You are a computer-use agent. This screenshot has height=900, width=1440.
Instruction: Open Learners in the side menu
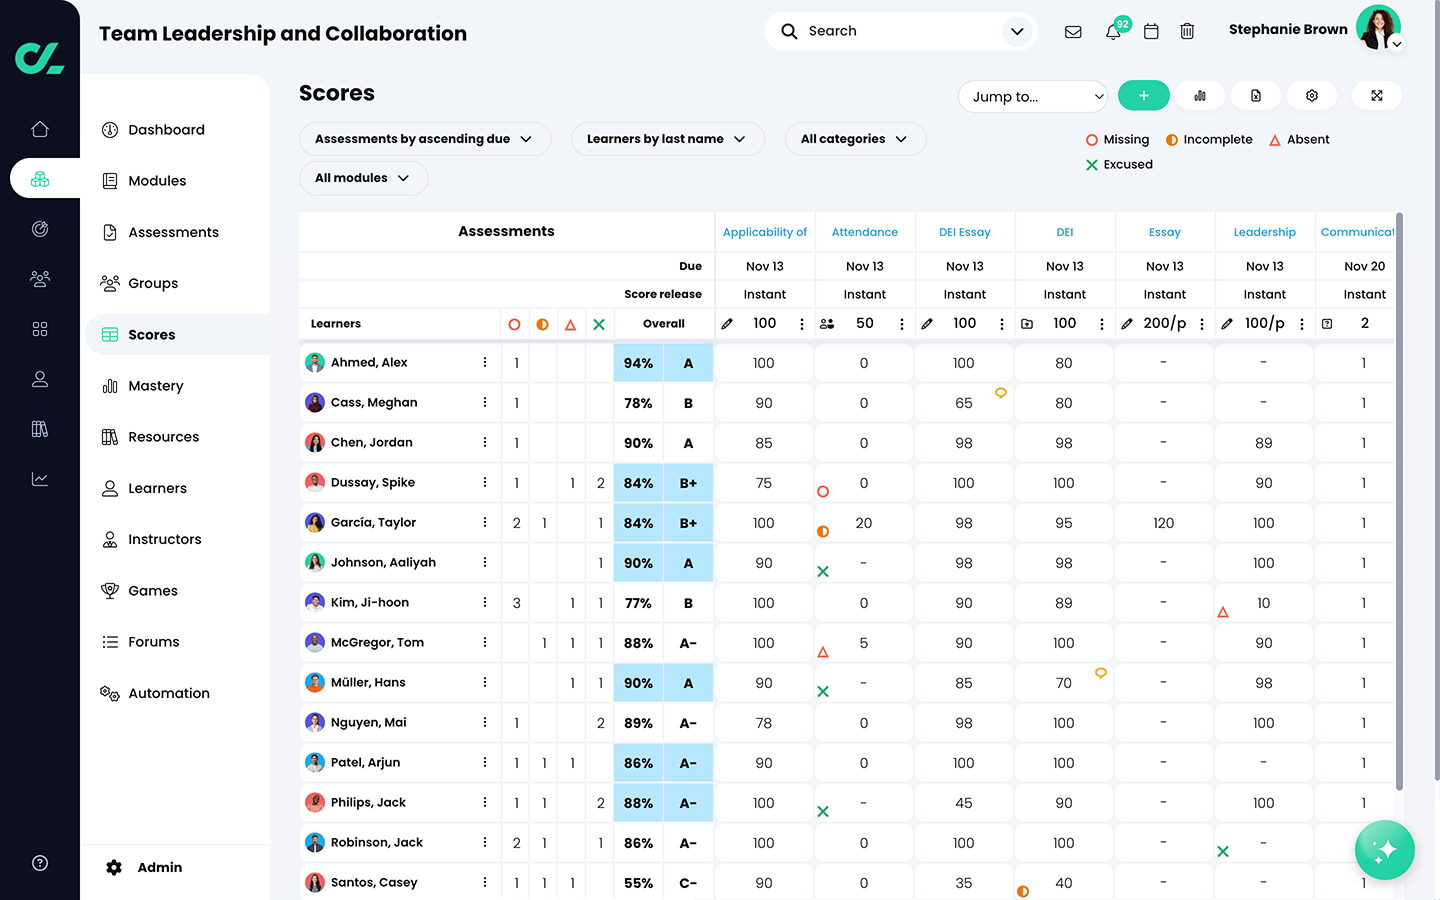tap(157, 488)
